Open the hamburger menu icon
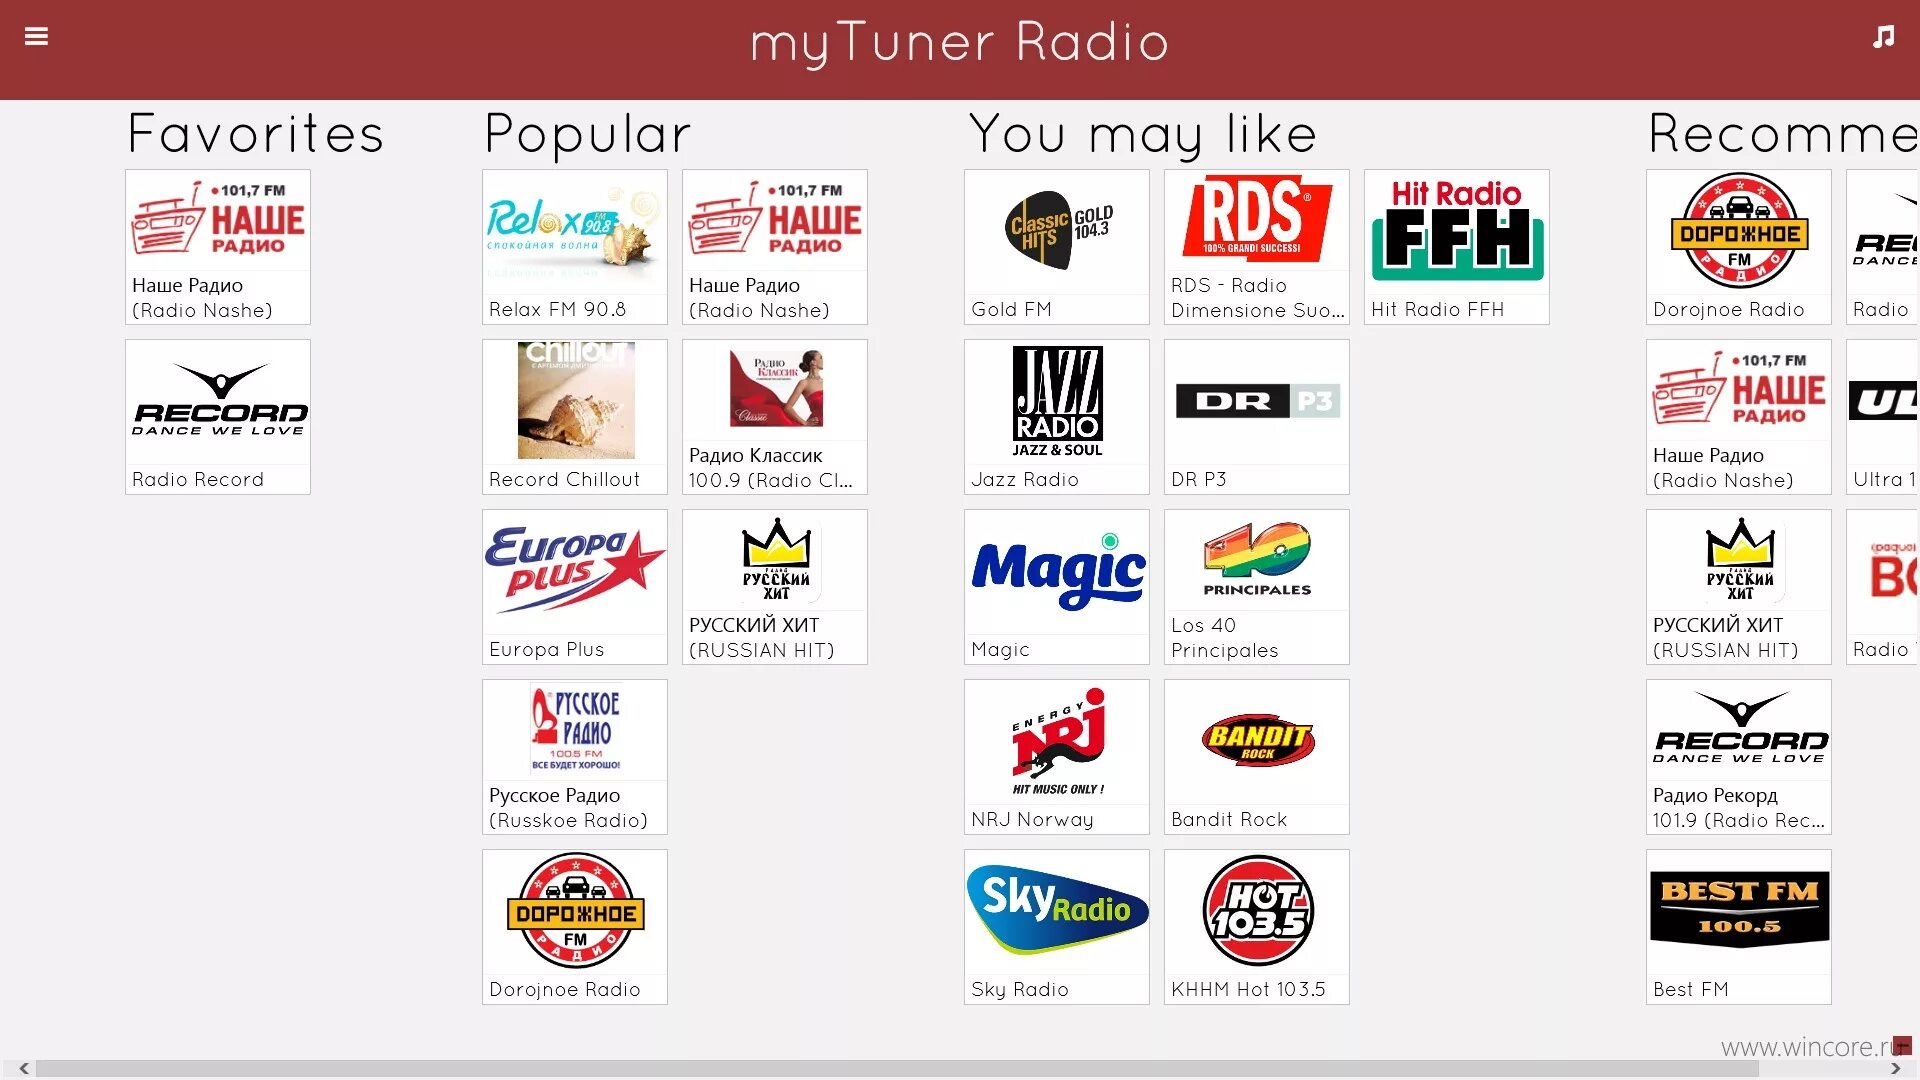This screenshot has width=1920, height=1080. (36, 36)
